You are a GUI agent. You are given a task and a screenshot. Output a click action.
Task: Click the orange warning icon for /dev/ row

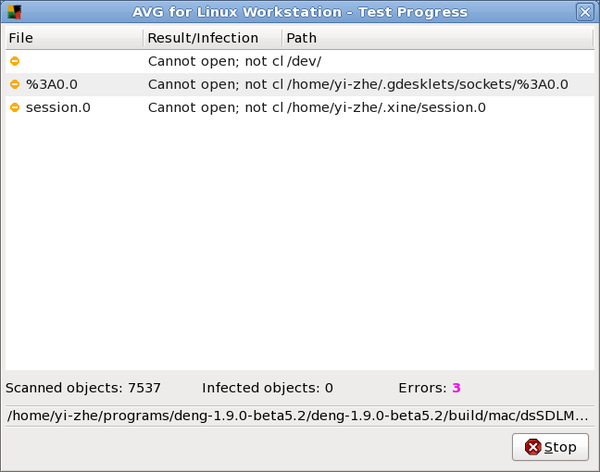15,61
